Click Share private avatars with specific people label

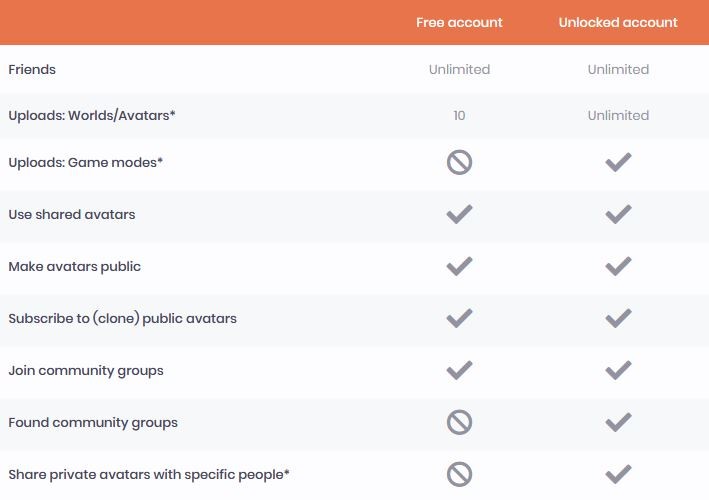pos(149,474)
